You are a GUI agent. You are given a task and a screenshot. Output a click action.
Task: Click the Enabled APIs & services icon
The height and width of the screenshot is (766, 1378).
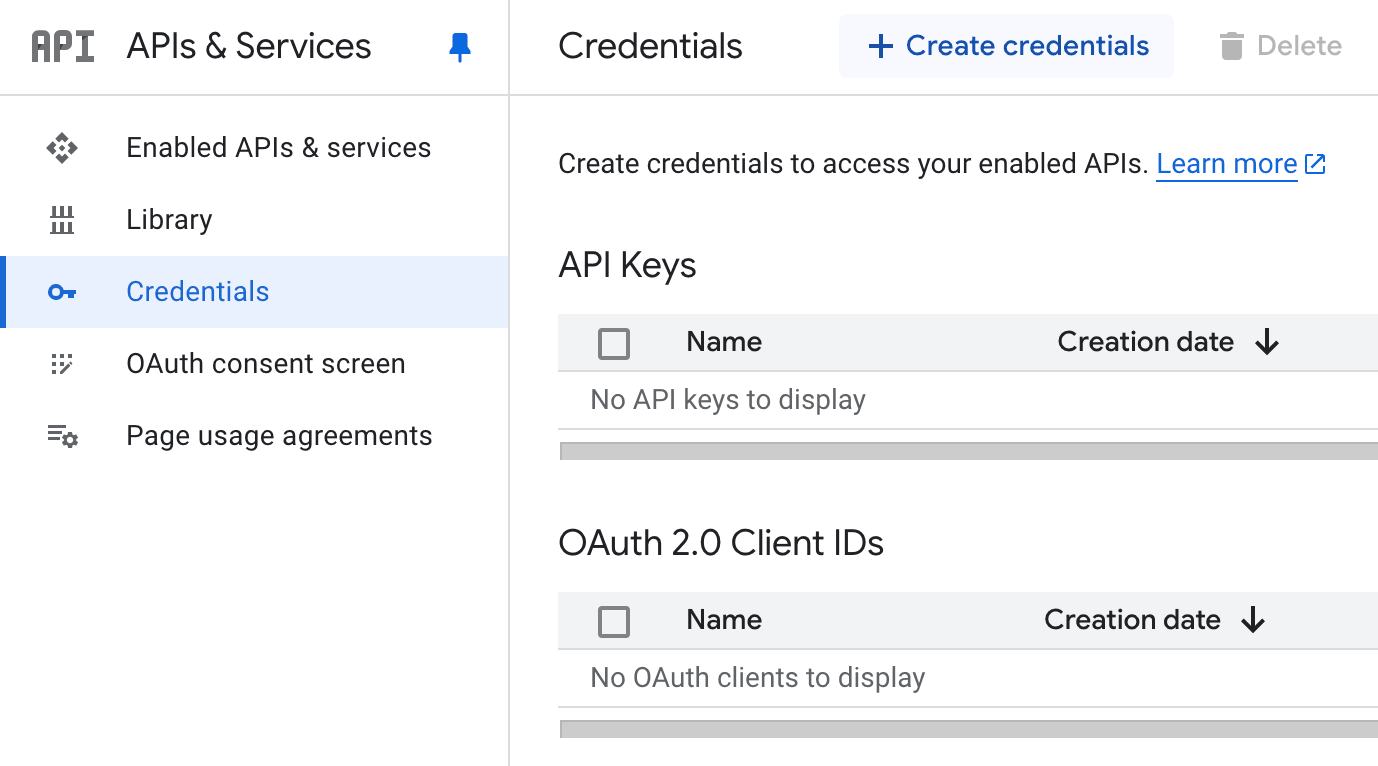click(62, 148)
